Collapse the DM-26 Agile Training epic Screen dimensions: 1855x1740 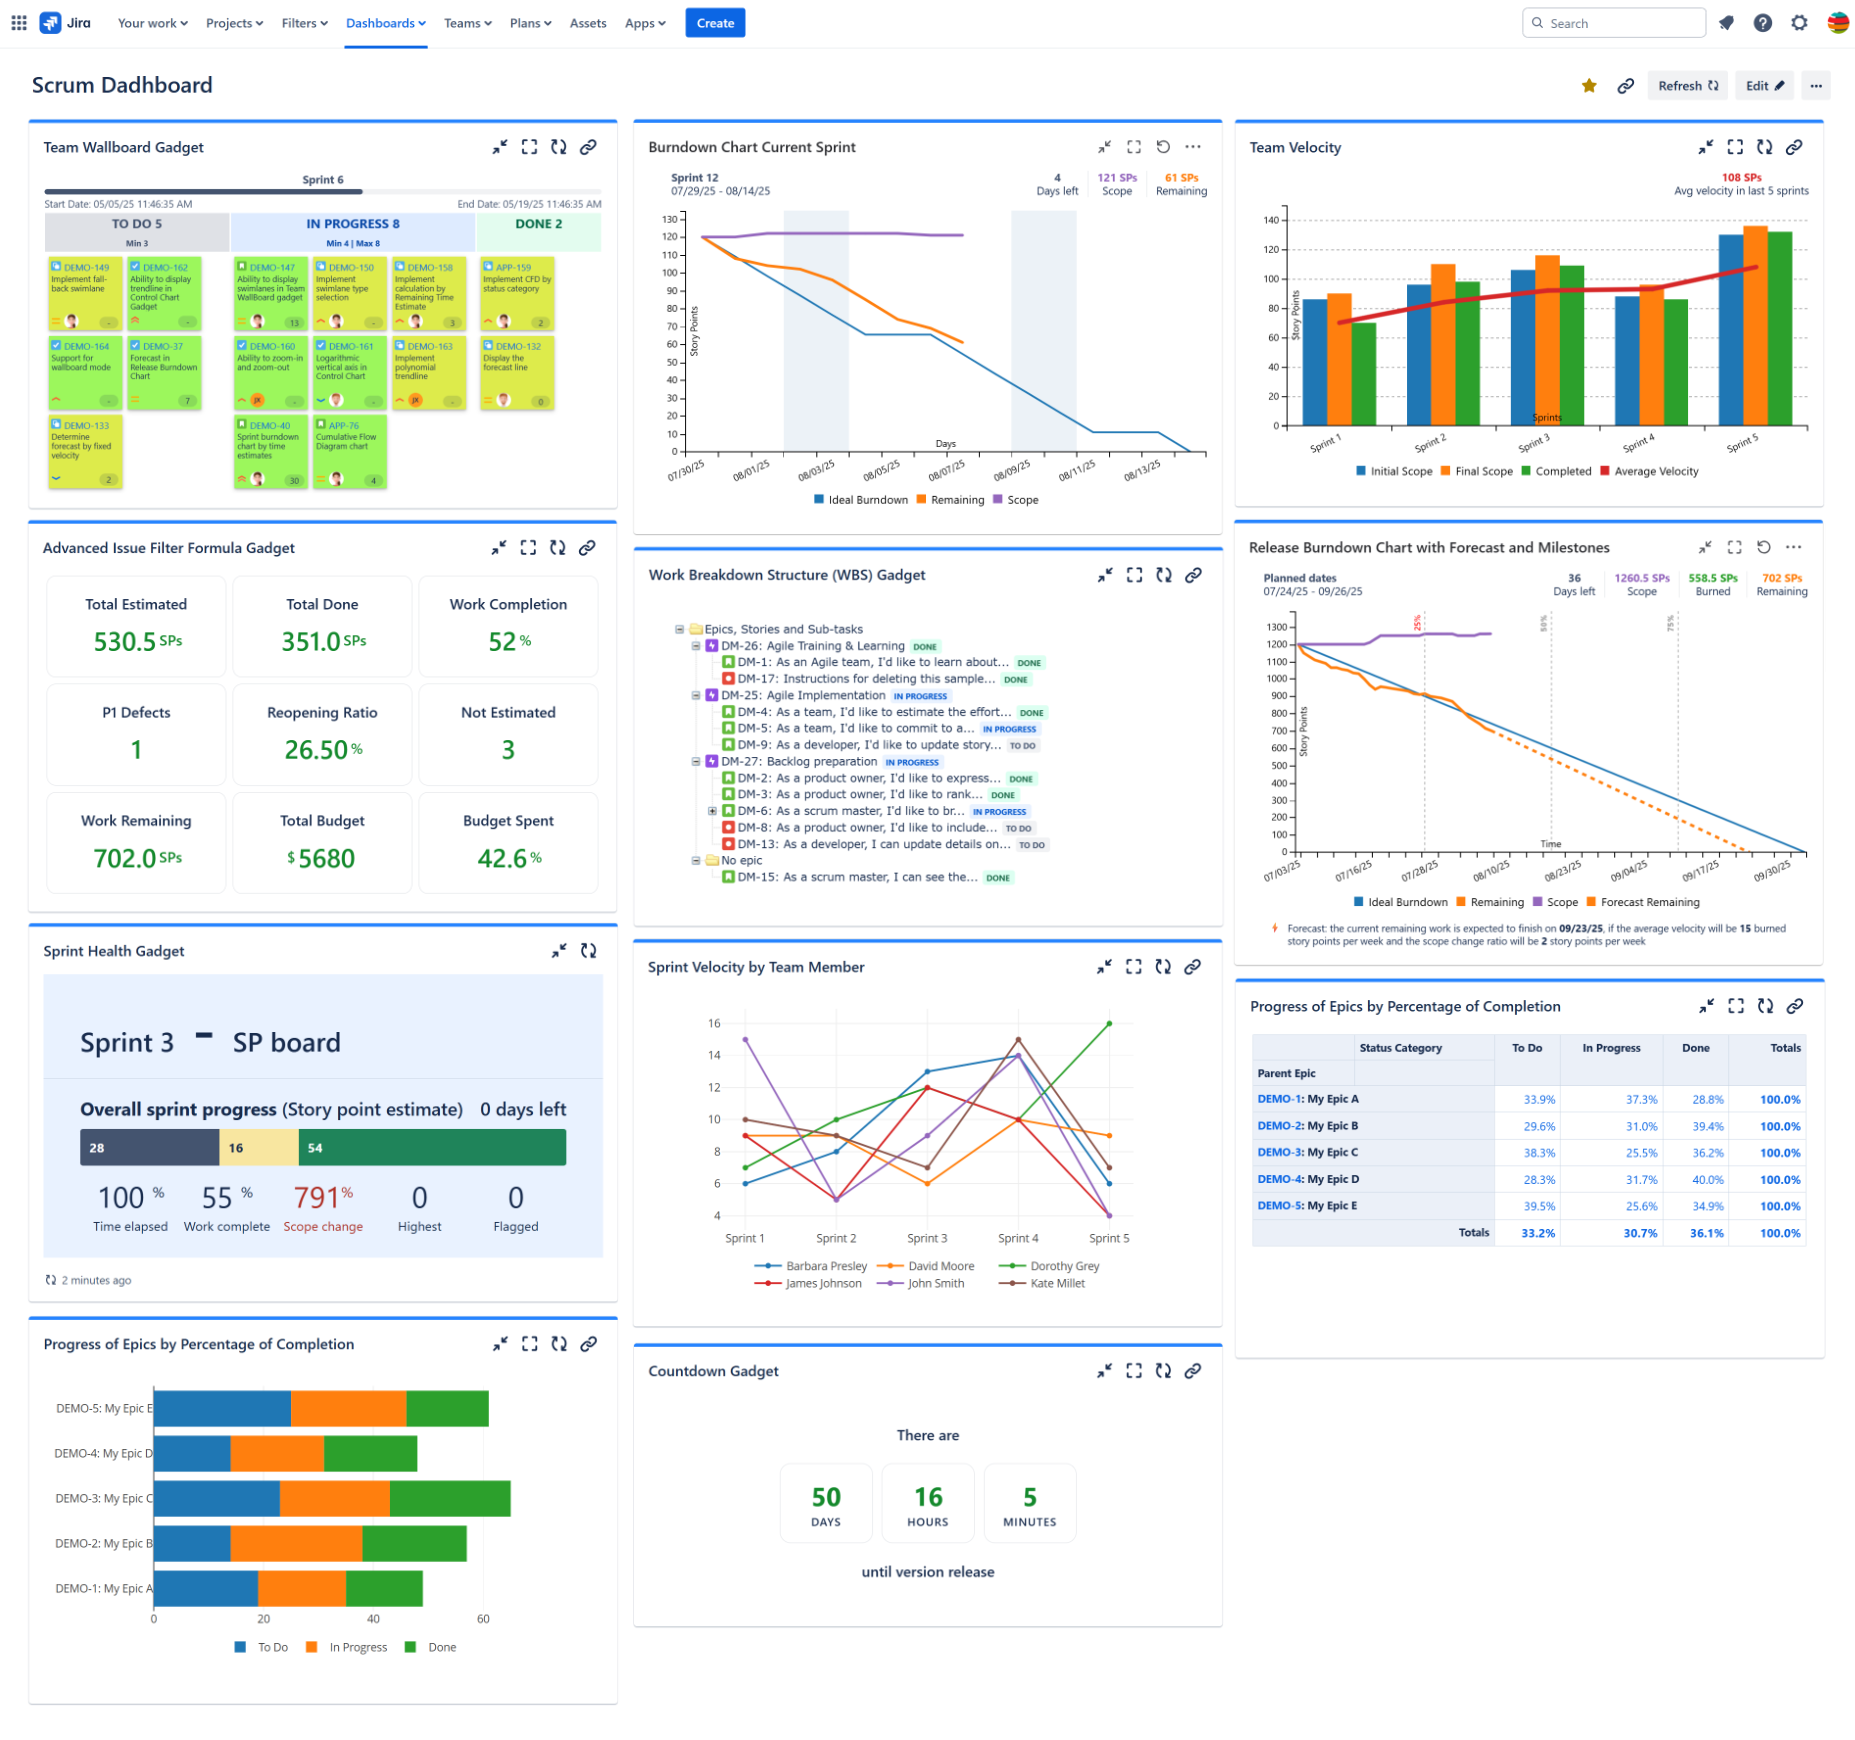pos(696,646)
